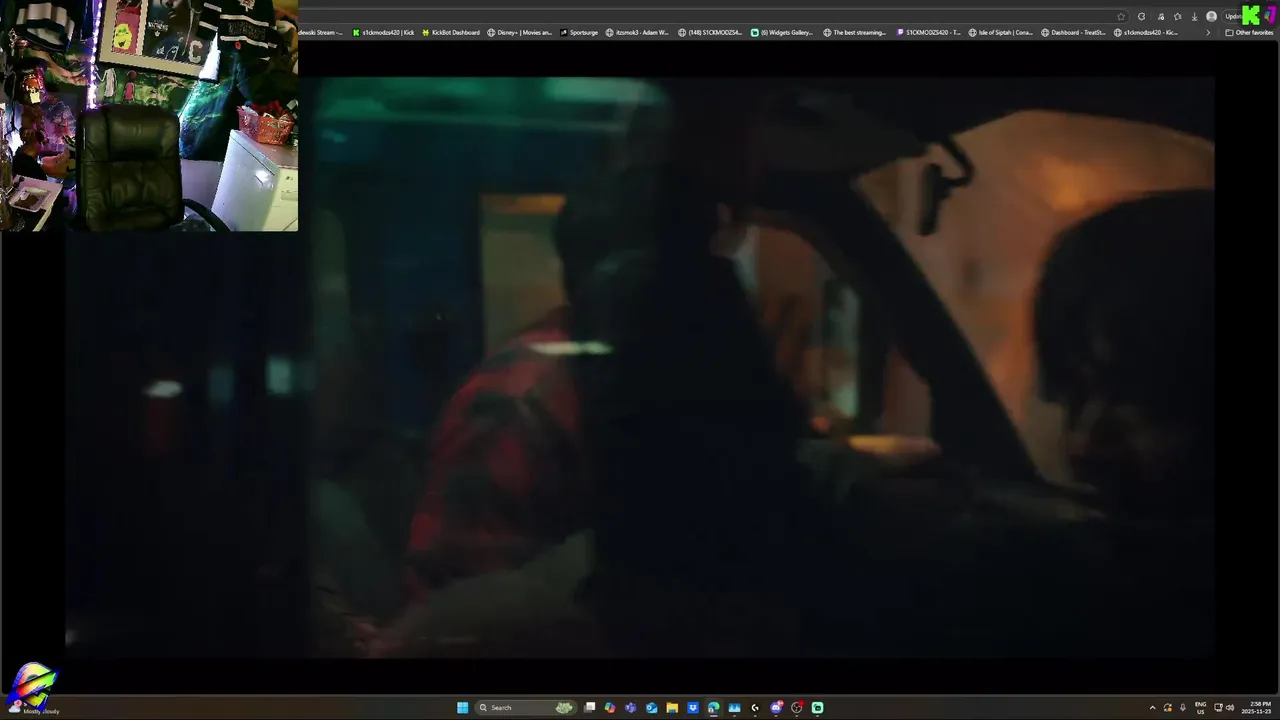This screenshot has height=720, width=1280.
Task: Open the s1ckmodzs420 - Kic... bookmark at the right
Action: coord(1146,32)
